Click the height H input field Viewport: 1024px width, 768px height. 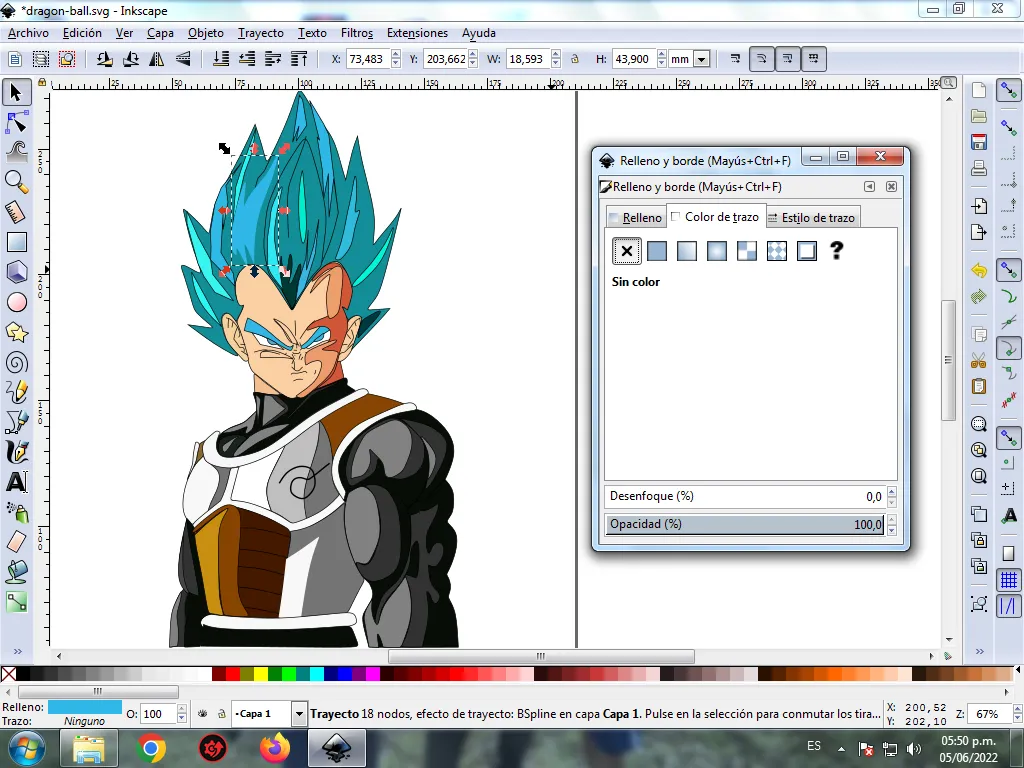pyautogui.click(x=633, y=59)
